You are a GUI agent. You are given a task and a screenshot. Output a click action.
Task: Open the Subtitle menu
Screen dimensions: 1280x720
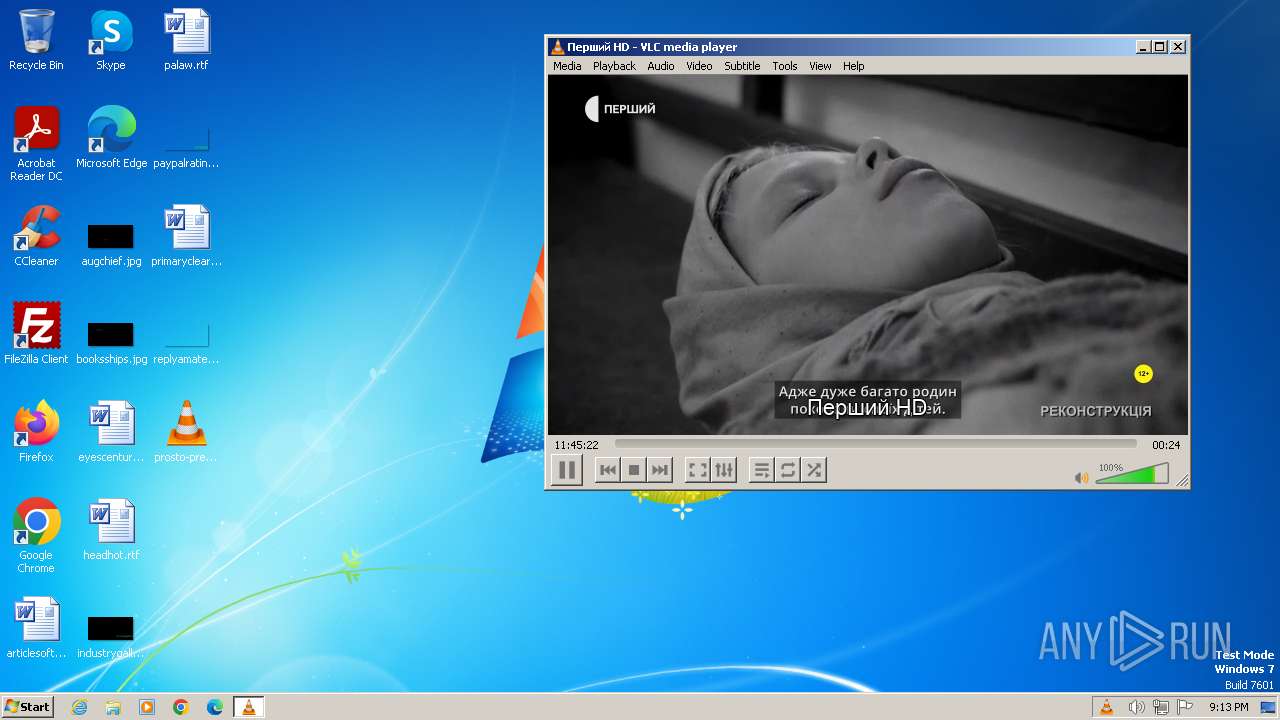[742, 66]
